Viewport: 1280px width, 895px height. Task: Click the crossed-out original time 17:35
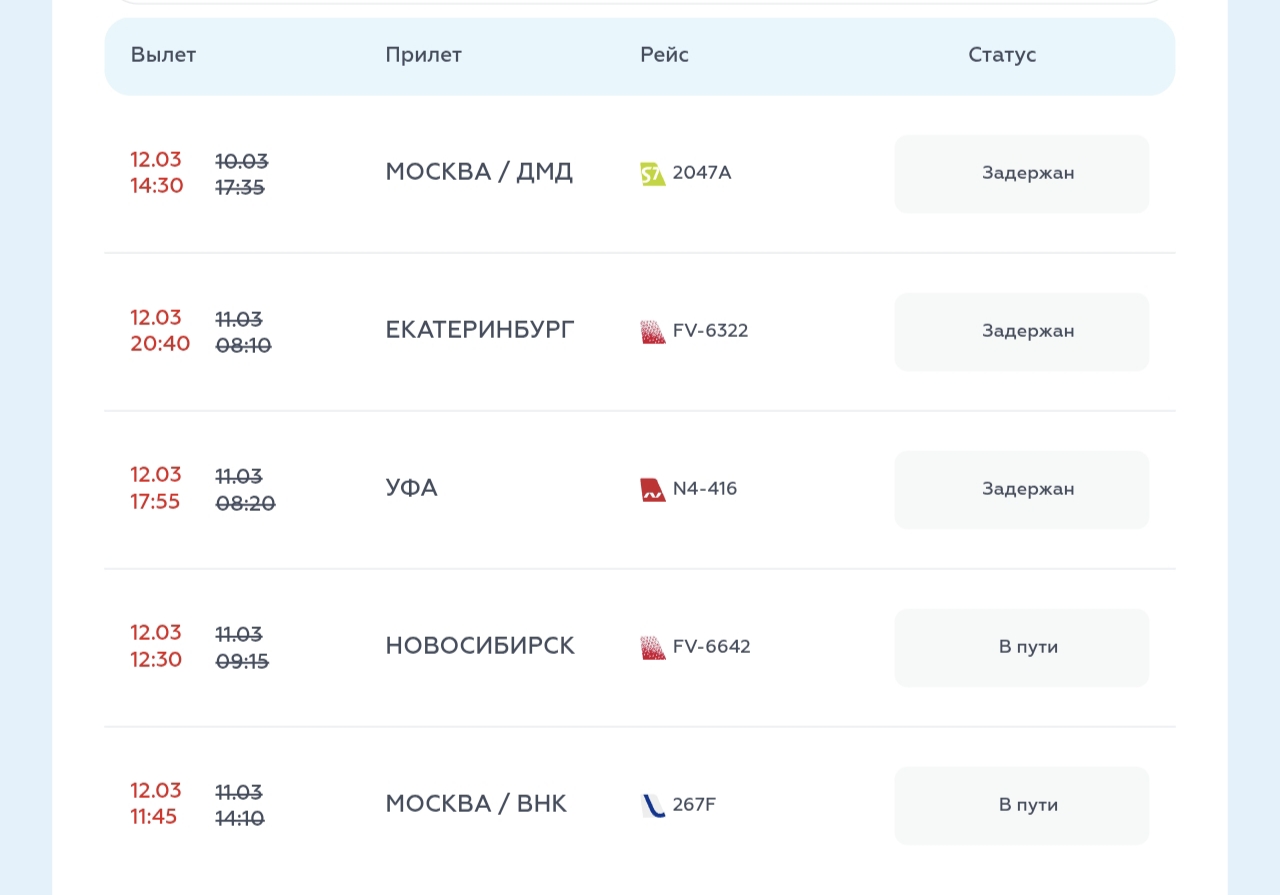(240, 187)
